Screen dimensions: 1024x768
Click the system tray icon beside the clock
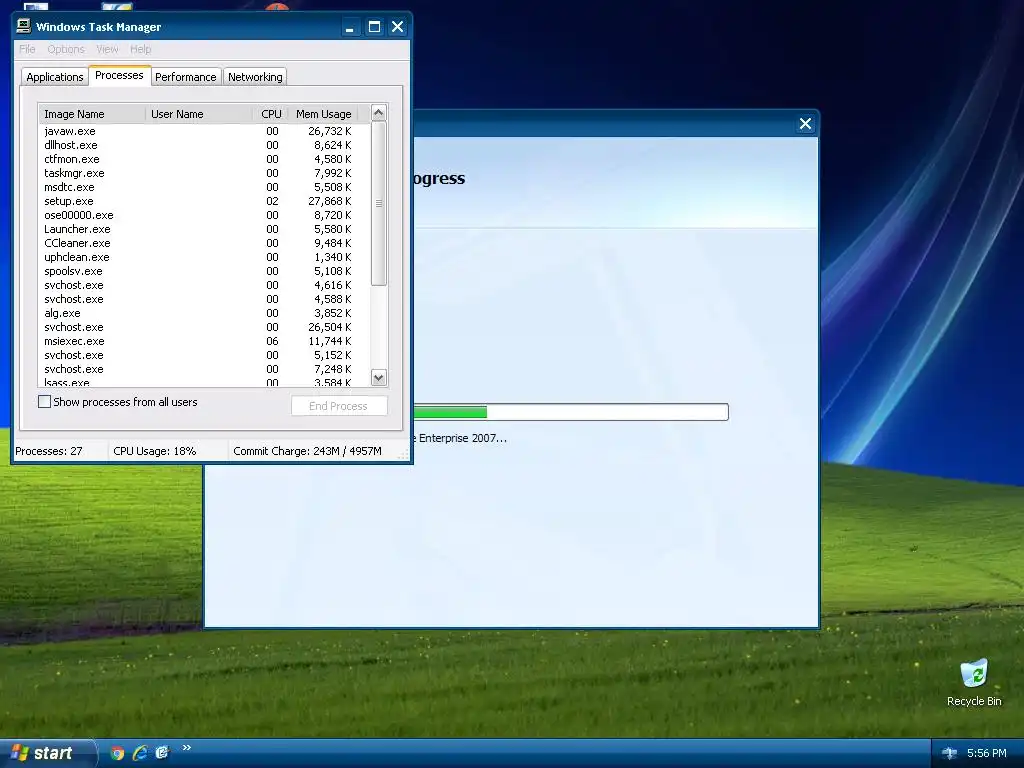[950, 753]
